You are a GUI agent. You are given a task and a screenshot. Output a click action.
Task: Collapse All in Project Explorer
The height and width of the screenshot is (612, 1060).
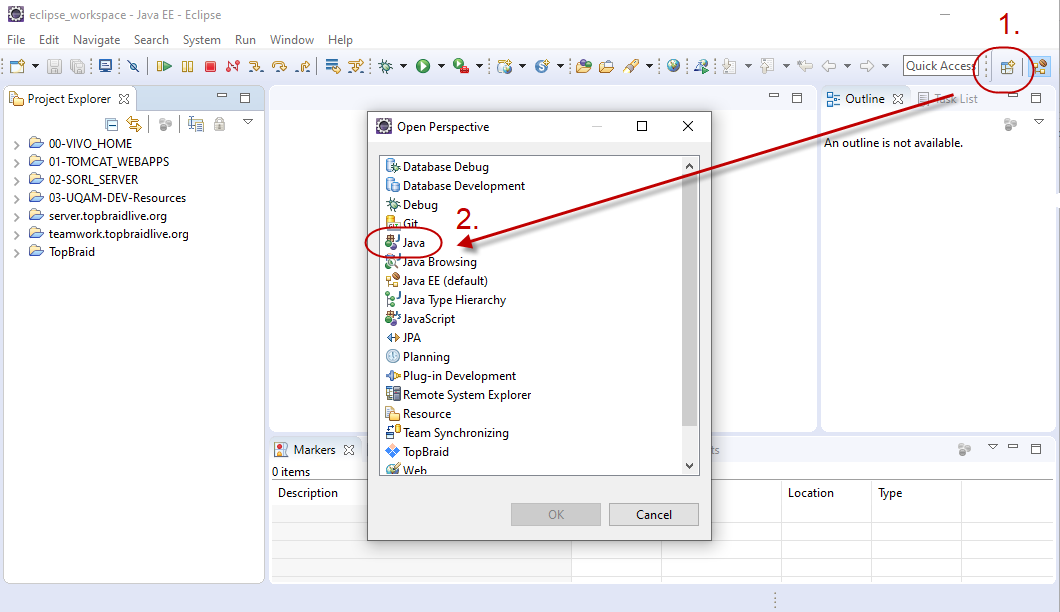[112, 124]
